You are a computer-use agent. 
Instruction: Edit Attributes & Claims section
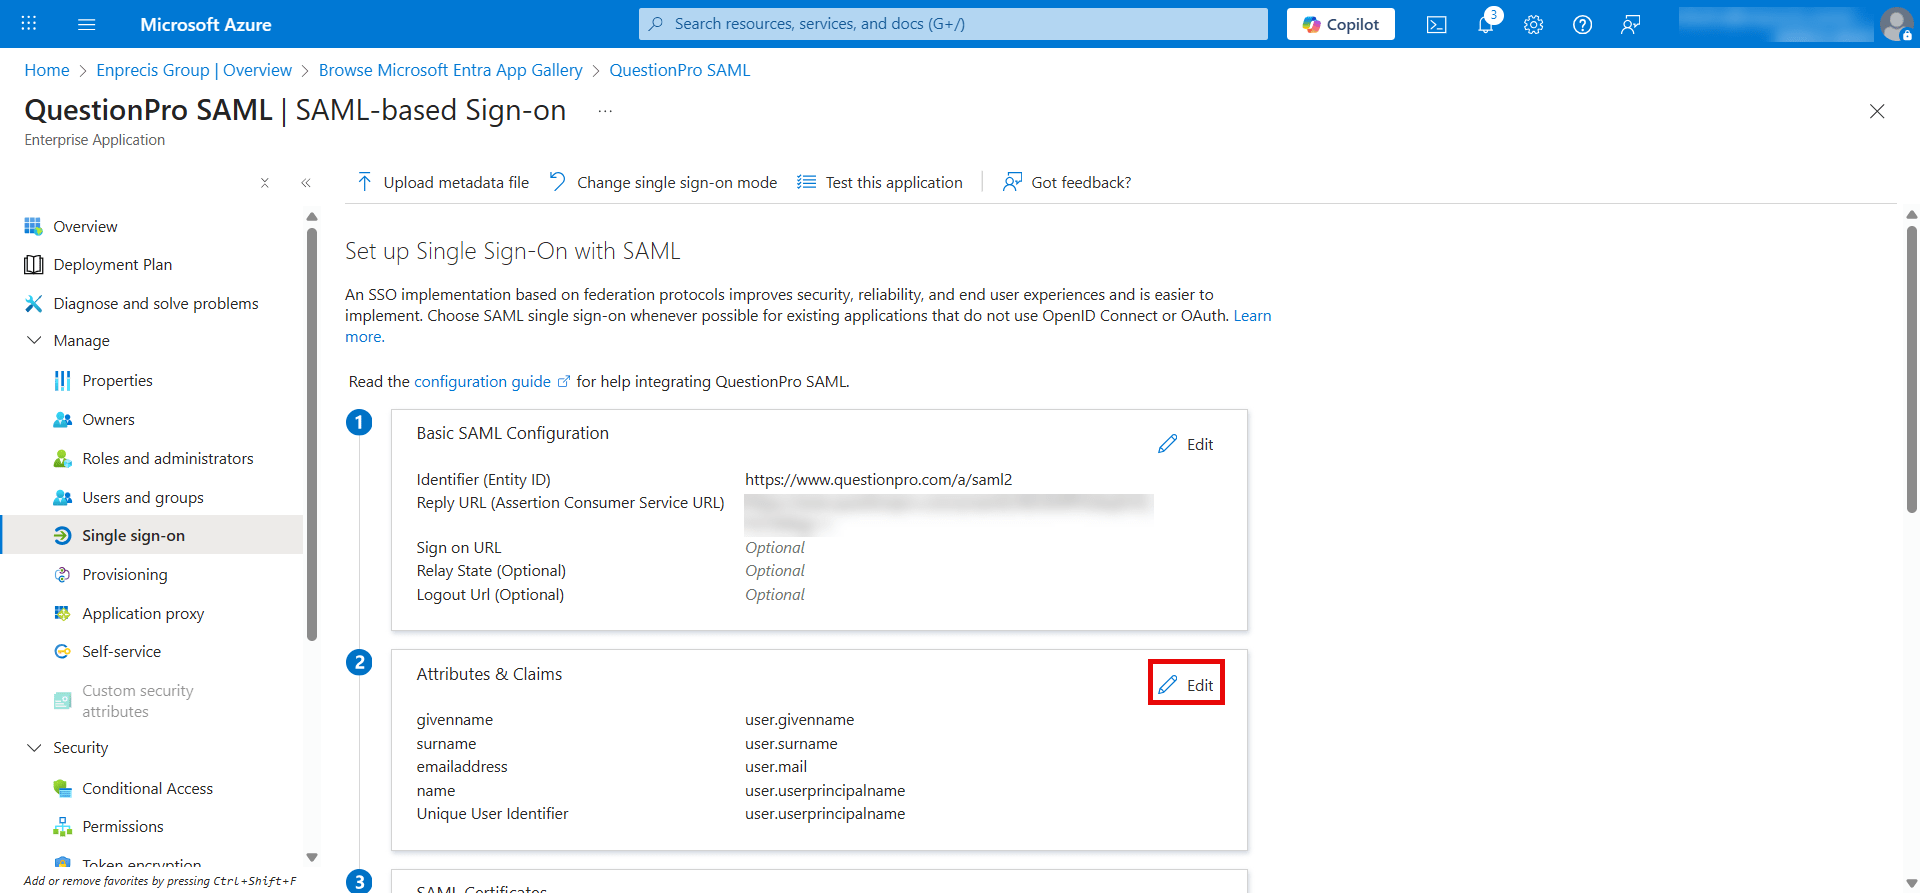(x=1186, y=685)
